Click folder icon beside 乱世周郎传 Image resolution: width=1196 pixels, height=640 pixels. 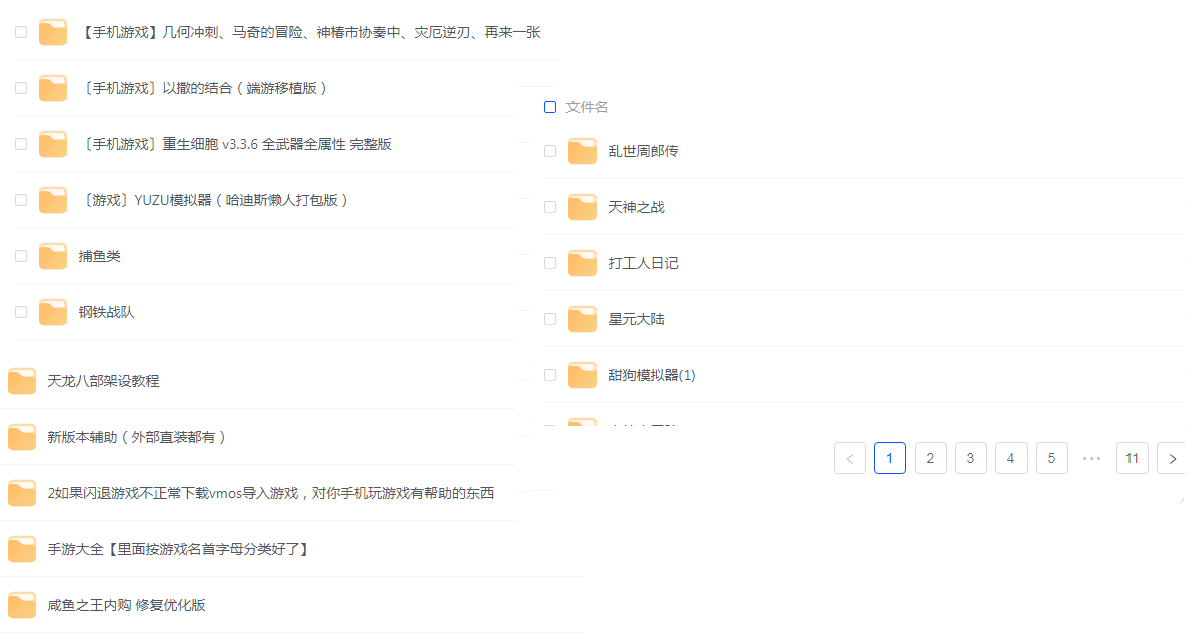[582, 151]
